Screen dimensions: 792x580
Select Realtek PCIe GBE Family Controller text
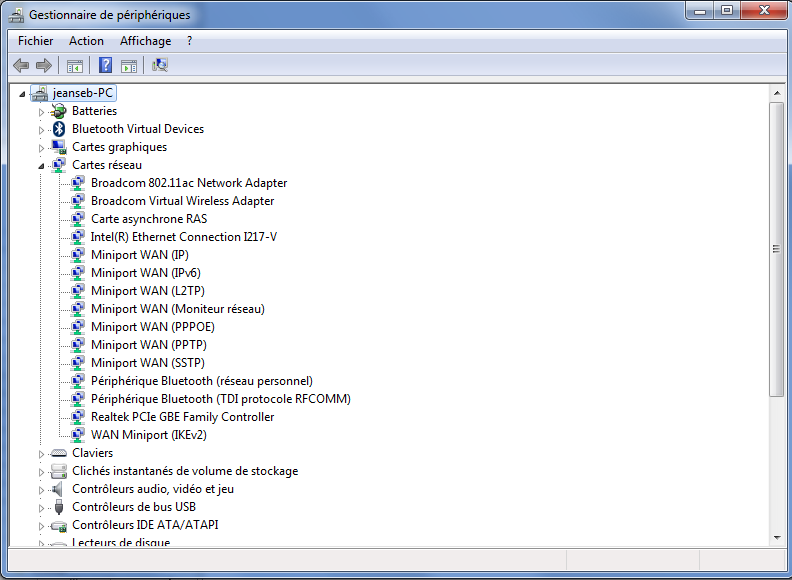[182, 417]
